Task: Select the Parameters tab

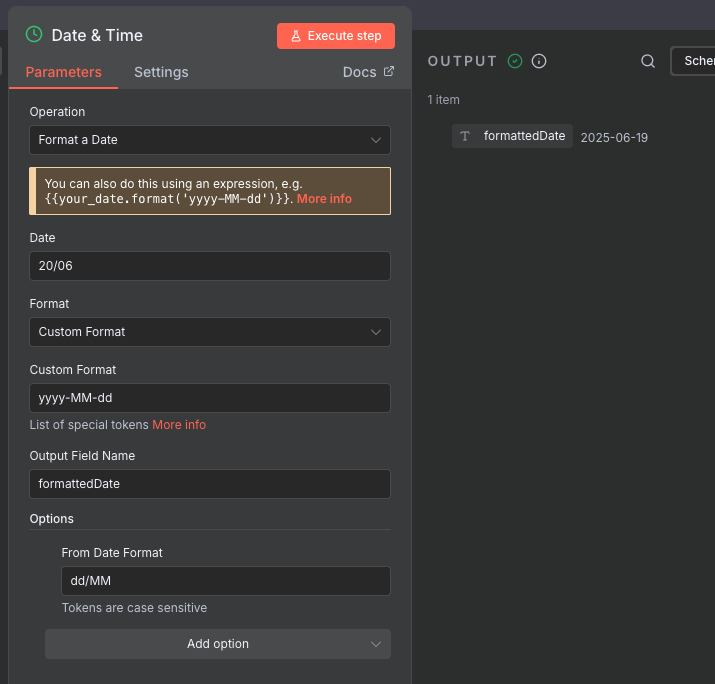Action: [63, 72]
